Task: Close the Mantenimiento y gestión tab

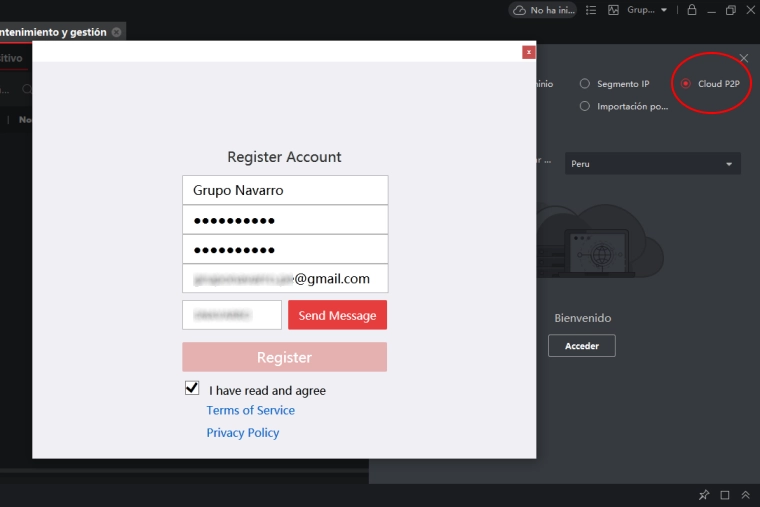Action: point(117,32)
